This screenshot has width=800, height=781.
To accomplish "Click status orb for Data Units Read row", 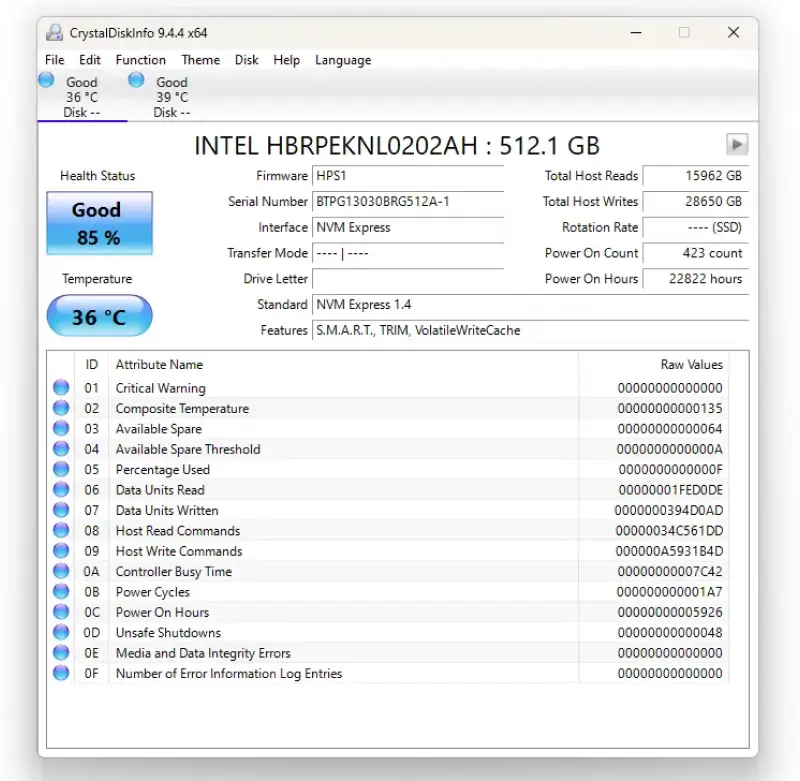I will click(x=61, y=490).
